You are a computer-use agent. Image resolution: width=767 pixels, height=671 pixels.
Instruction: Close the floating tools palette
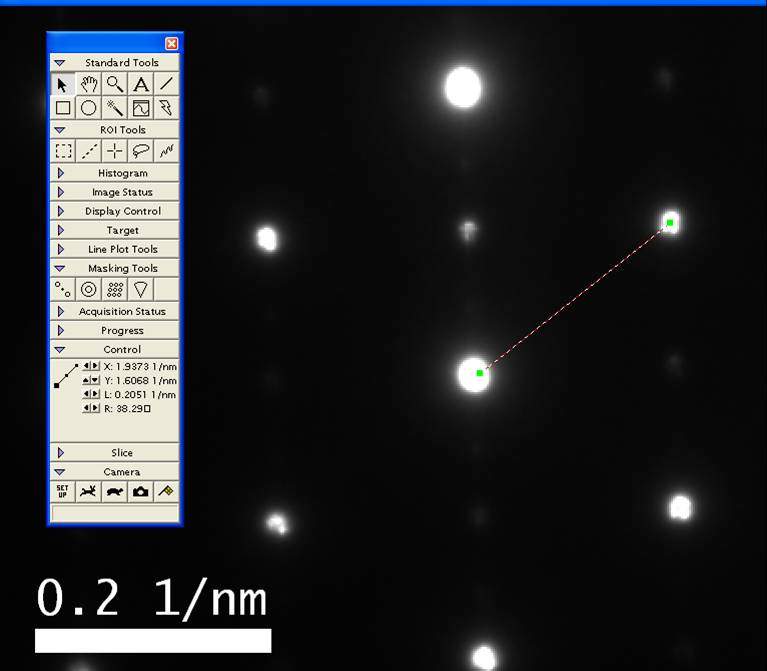tap(171, 44)
